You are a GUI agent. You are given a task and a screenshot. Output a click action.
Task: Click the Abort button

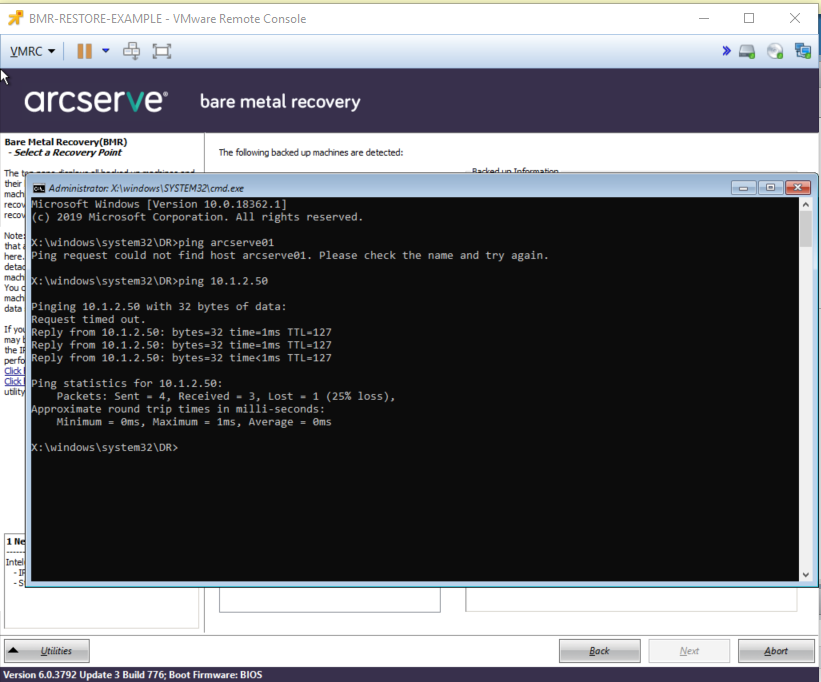pos(776,651)
